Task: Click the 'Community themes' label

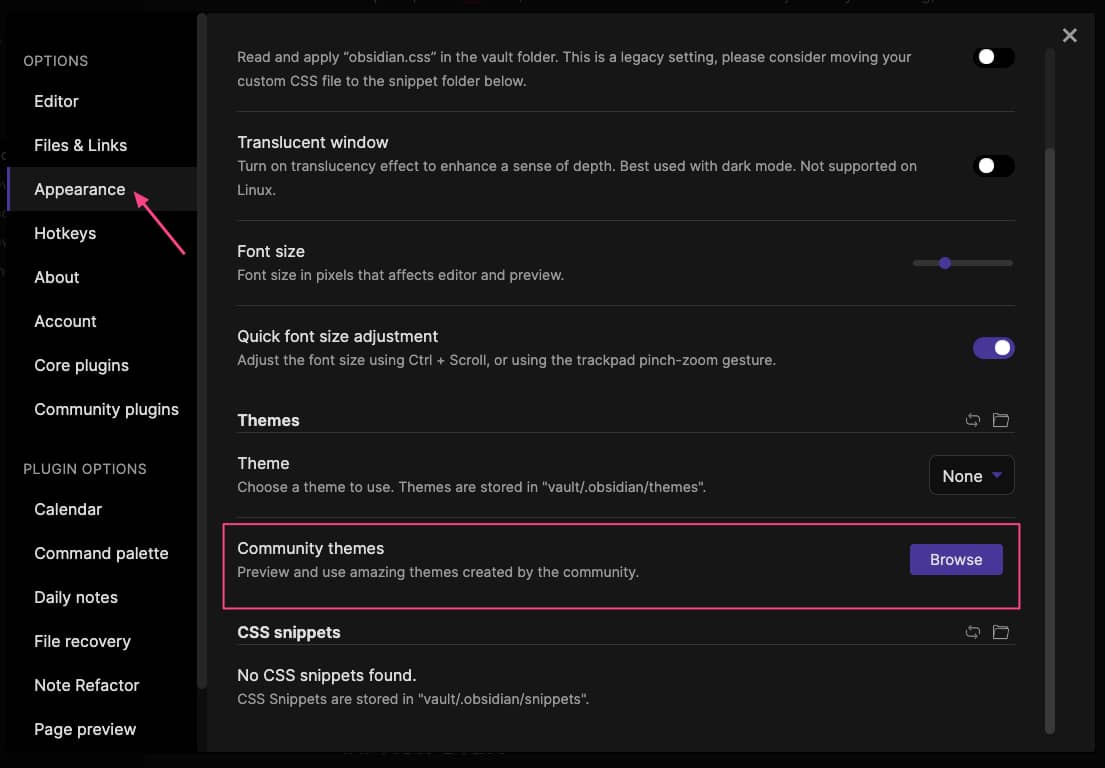Action: (x=311, y=548)
